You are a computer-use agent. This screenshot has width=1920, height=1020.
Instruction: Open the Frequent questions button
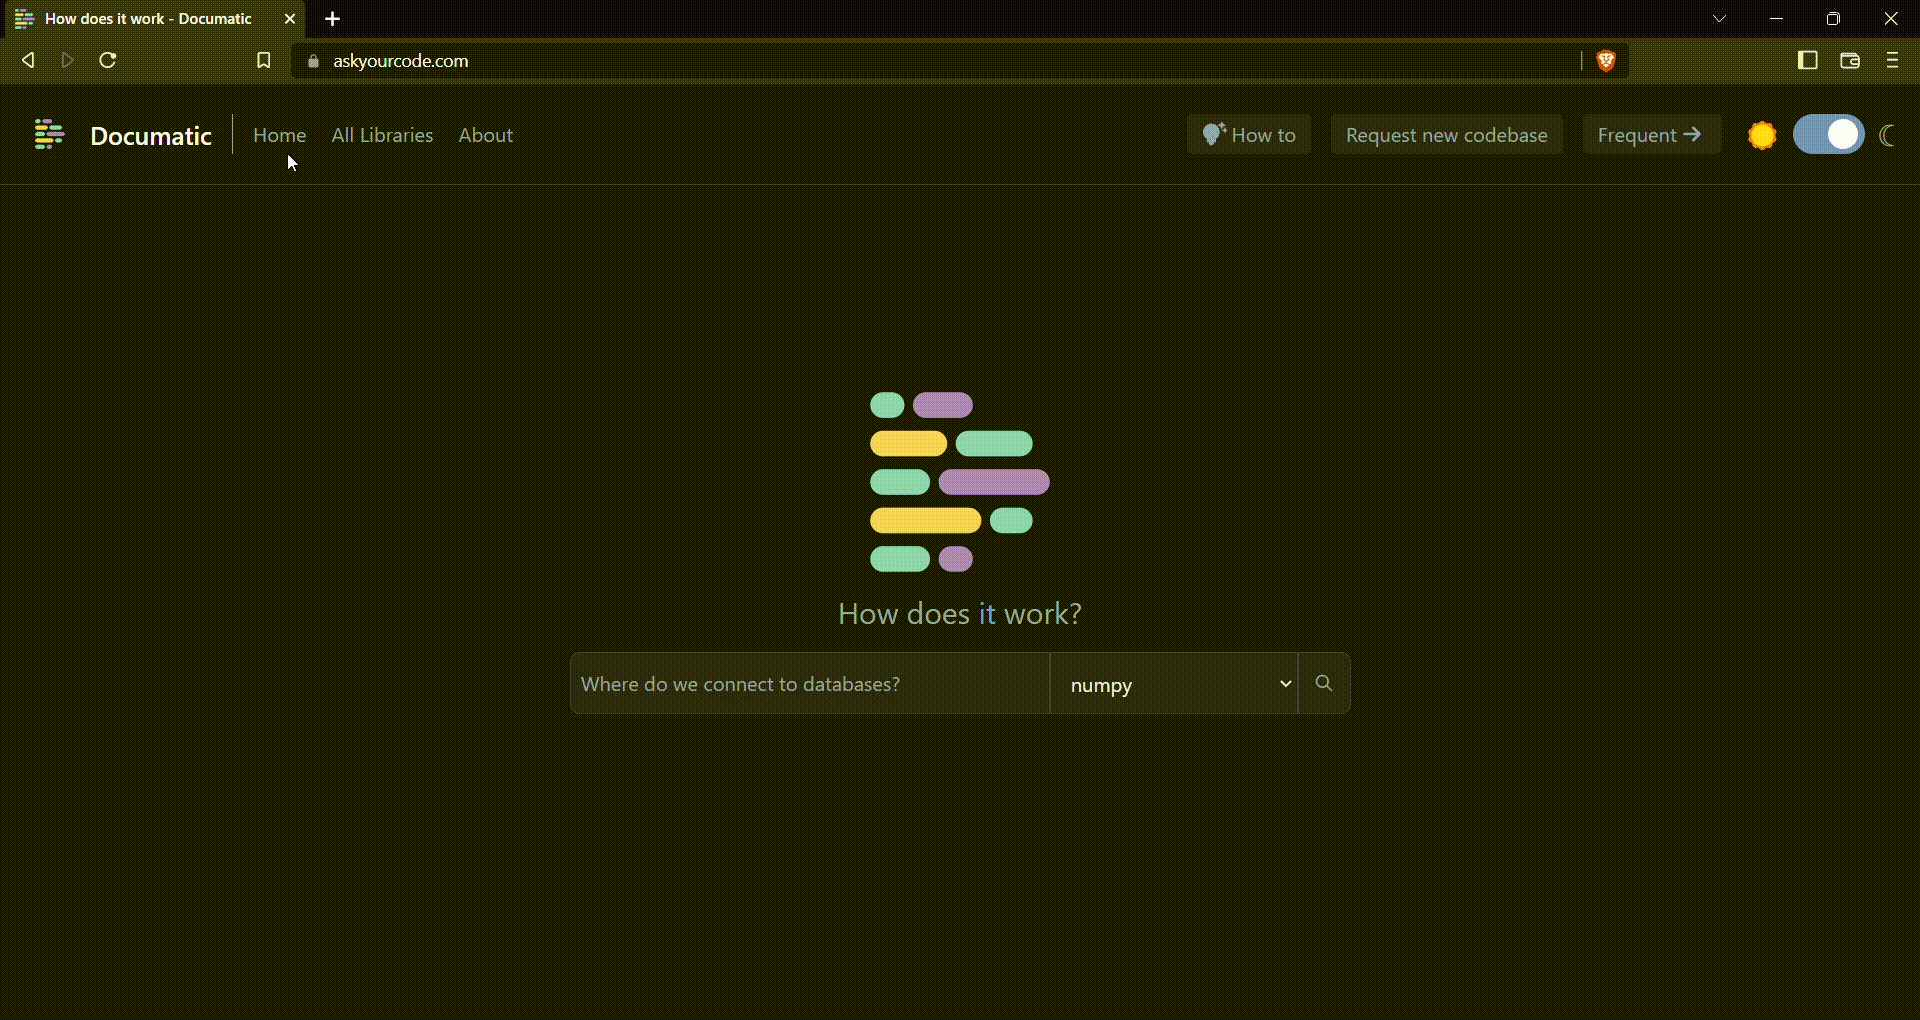coord(1651,135)
